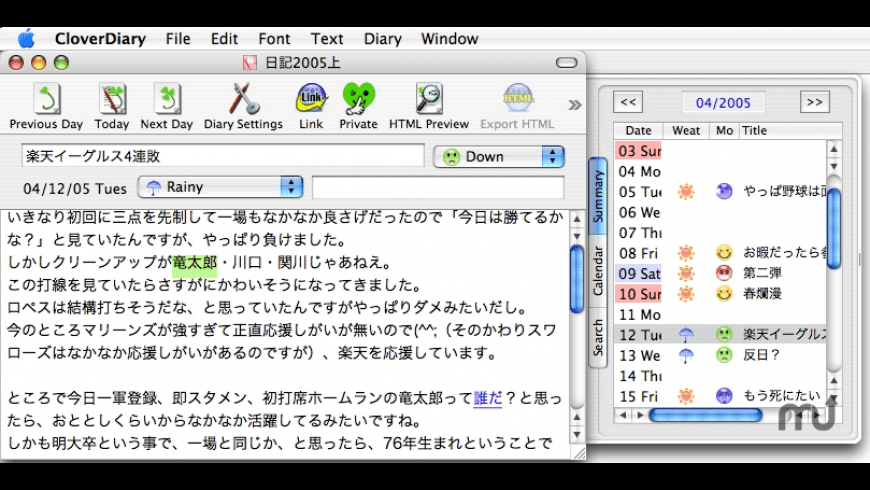The image size is (870, 490).
Task: Toggle the toolbar with the pill button
Action: 566,63
